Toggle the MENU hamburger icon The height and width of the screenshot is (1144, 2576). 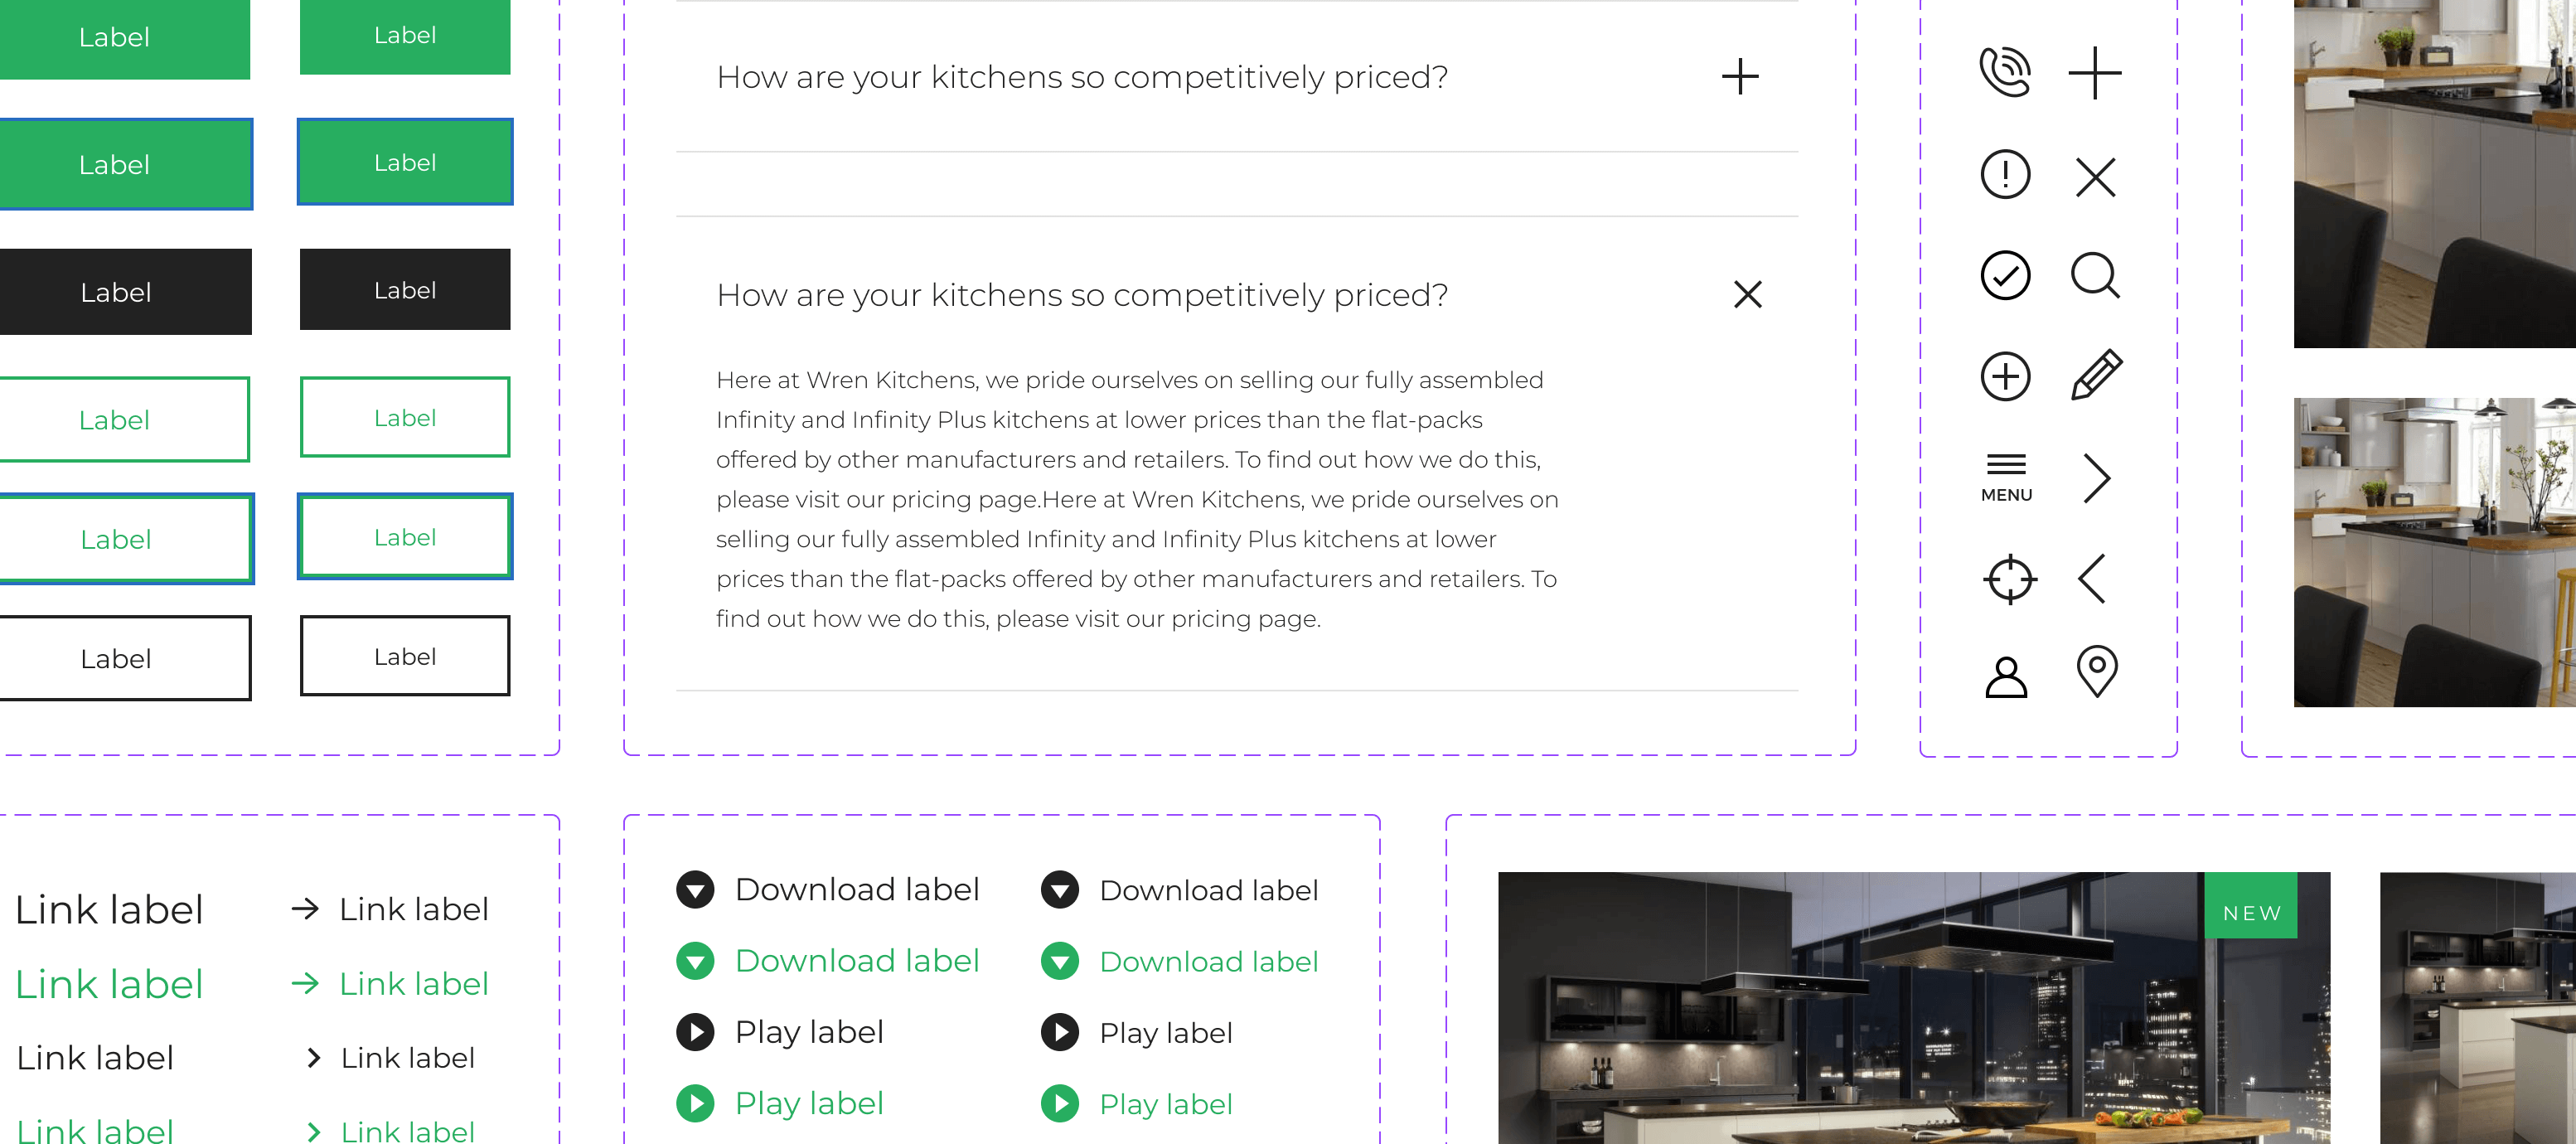pos(2006,473)
